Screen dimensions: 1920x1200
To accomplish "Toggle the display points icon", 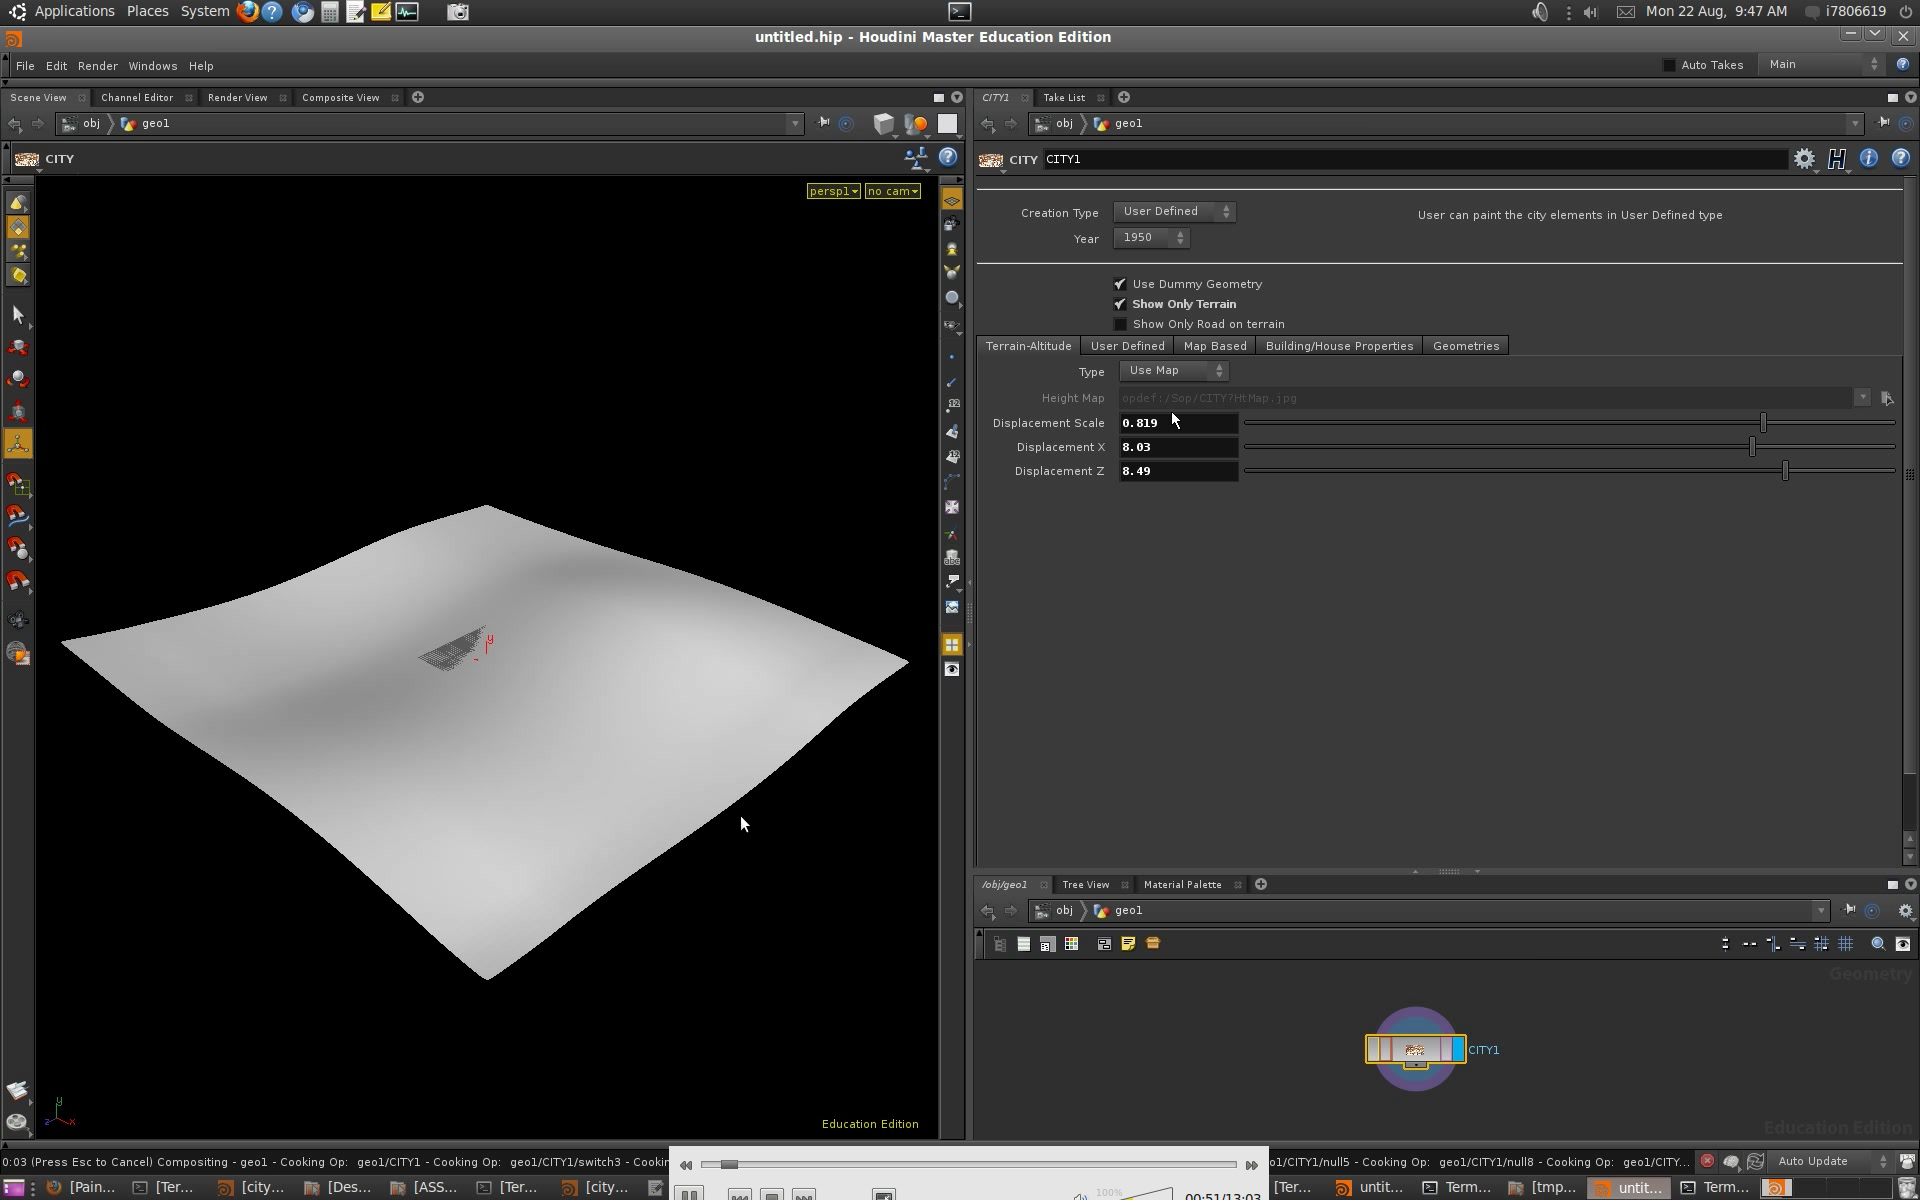I will pyautogui.click(x=952, y=357).
